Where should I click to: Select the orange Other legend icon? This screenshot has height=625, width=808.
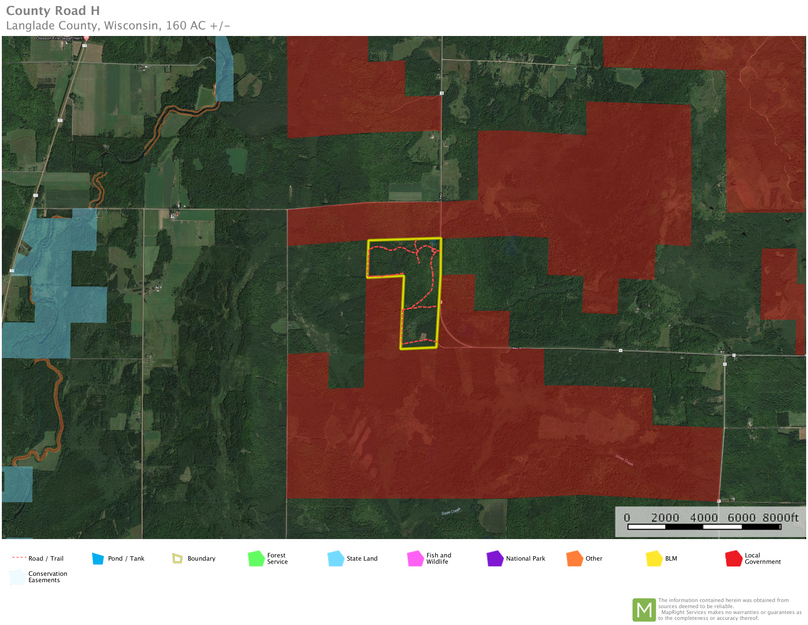574,558
